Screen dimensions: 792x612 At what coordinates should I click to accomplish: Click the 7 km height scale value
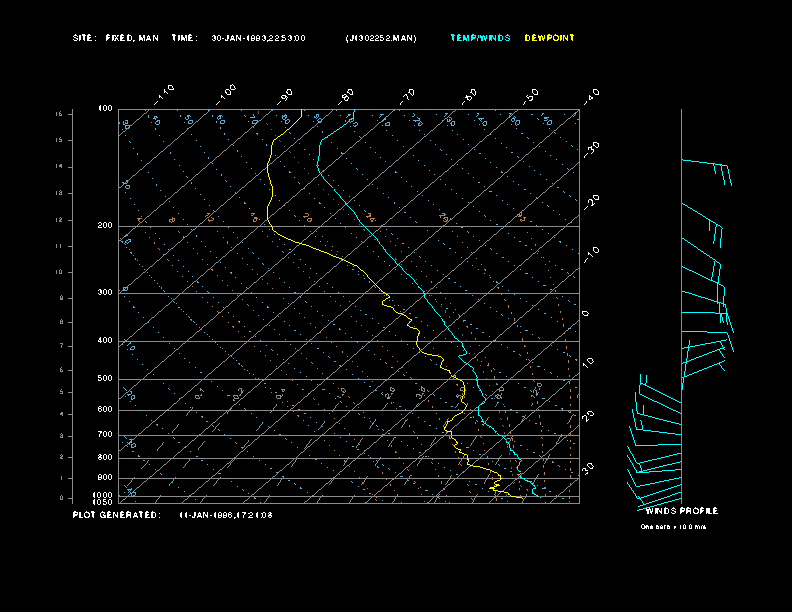click(61, 346)
